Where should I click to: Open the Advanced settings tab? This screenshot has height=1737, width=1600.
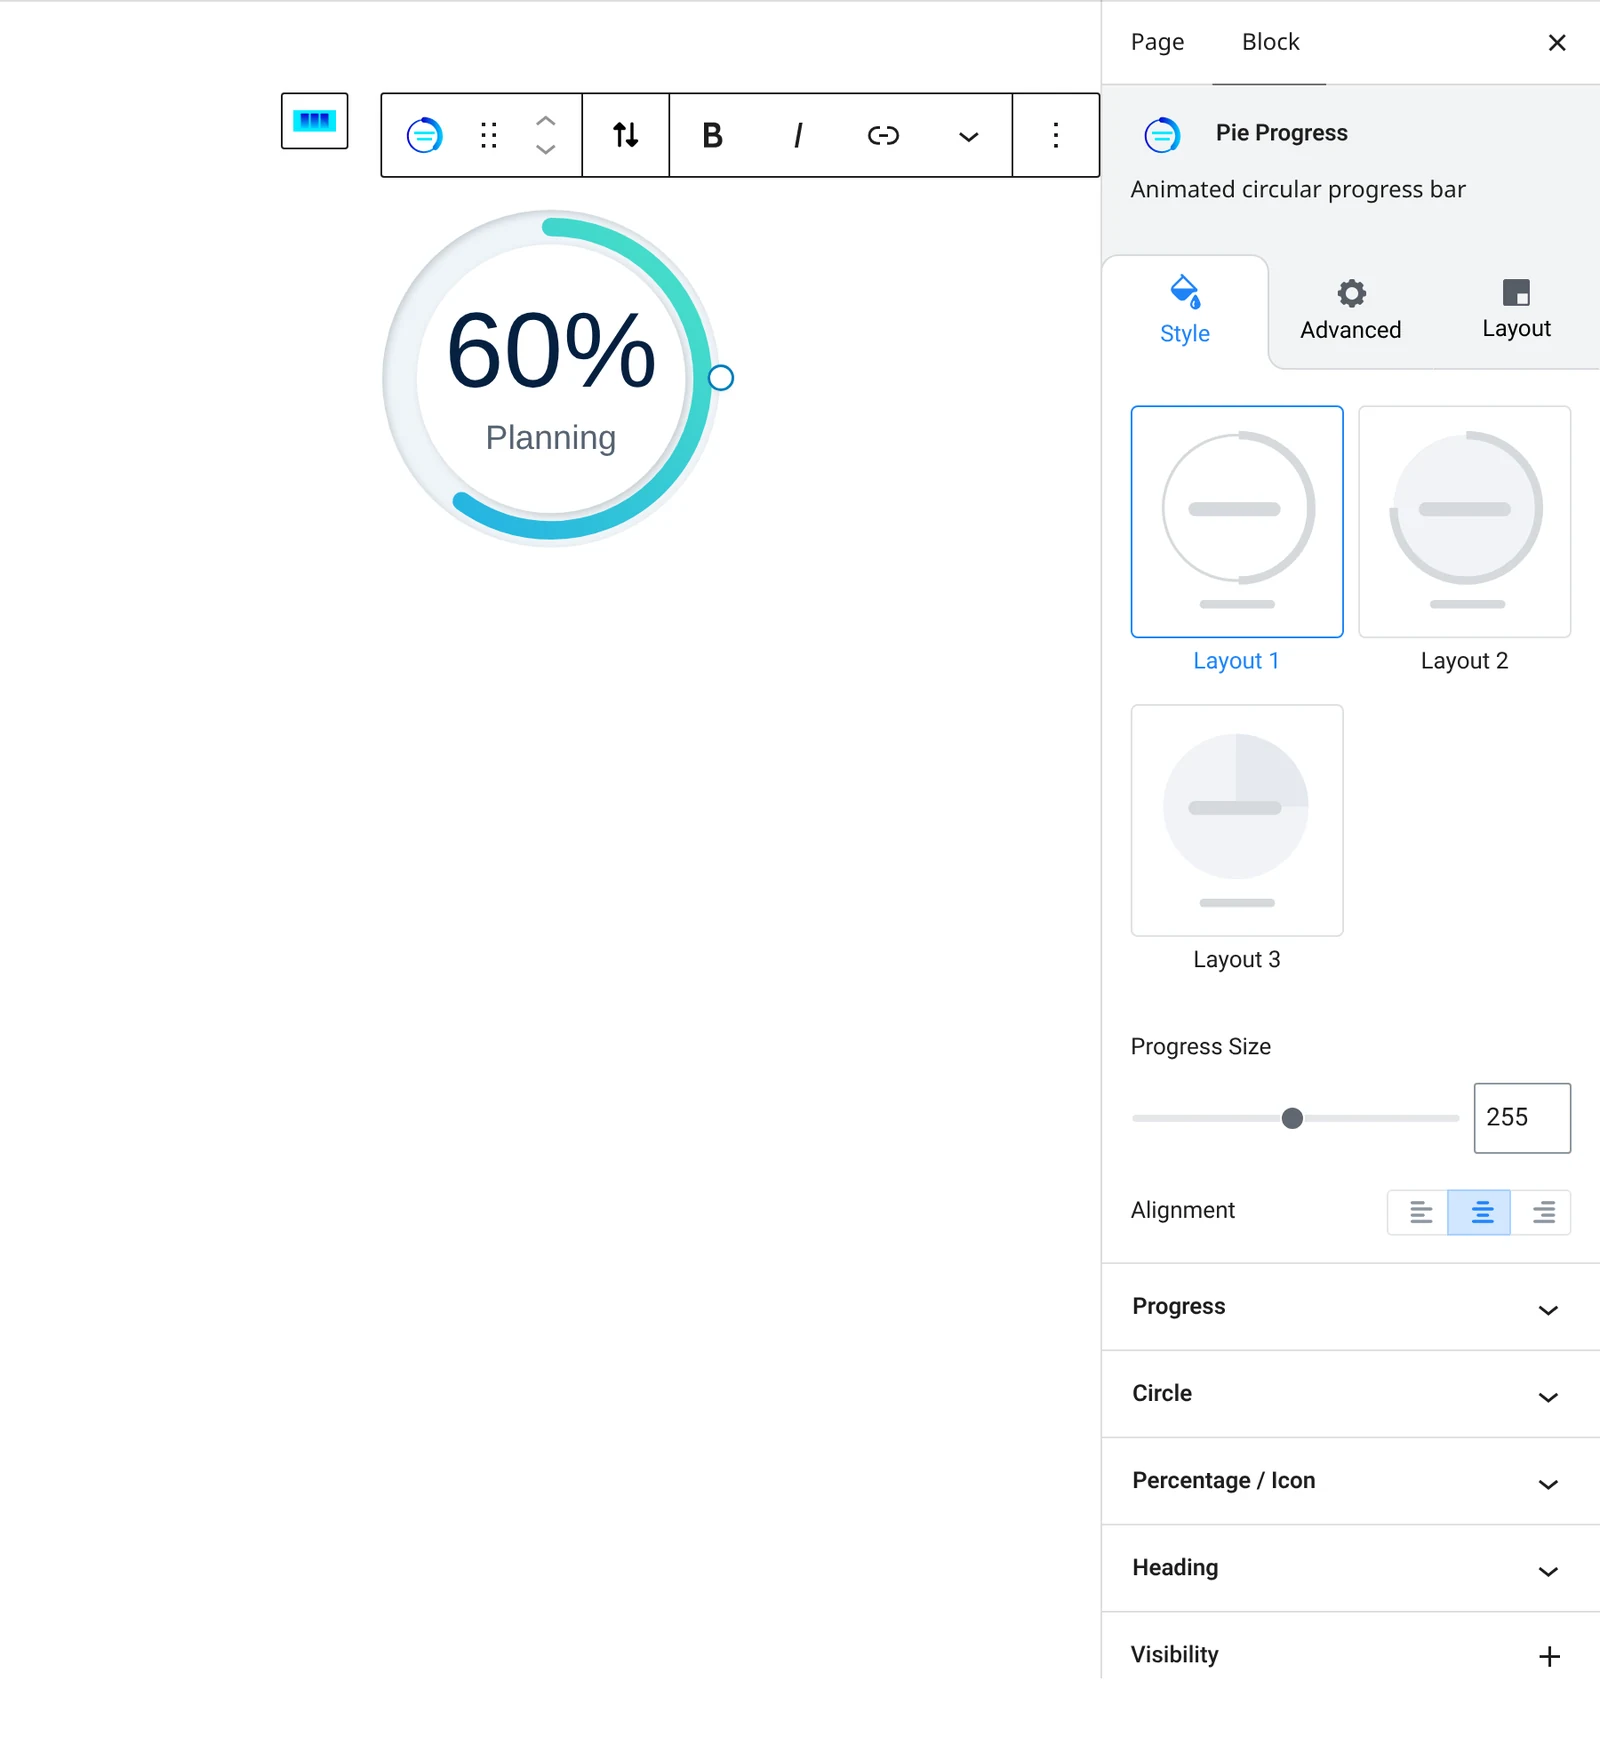pos(1350,311)
